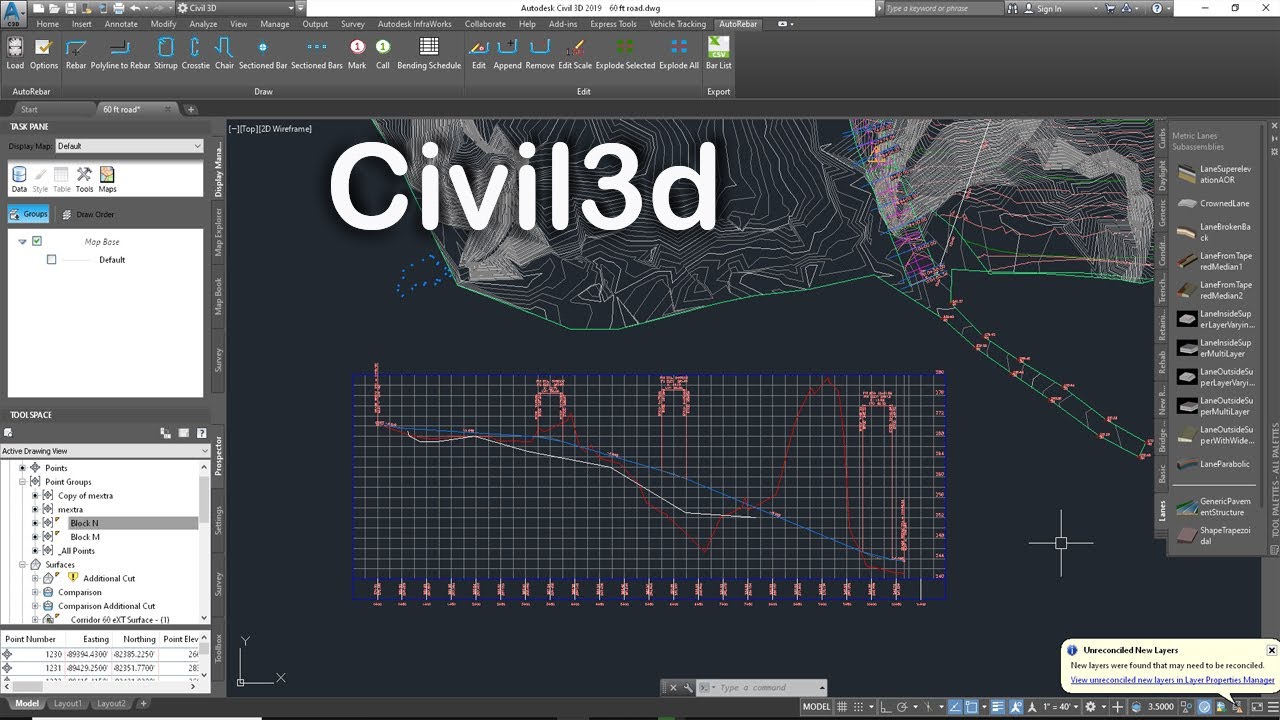Choose the Stirrup tool
Viewport: 1280px width, 720px height.
coord(166,54)
